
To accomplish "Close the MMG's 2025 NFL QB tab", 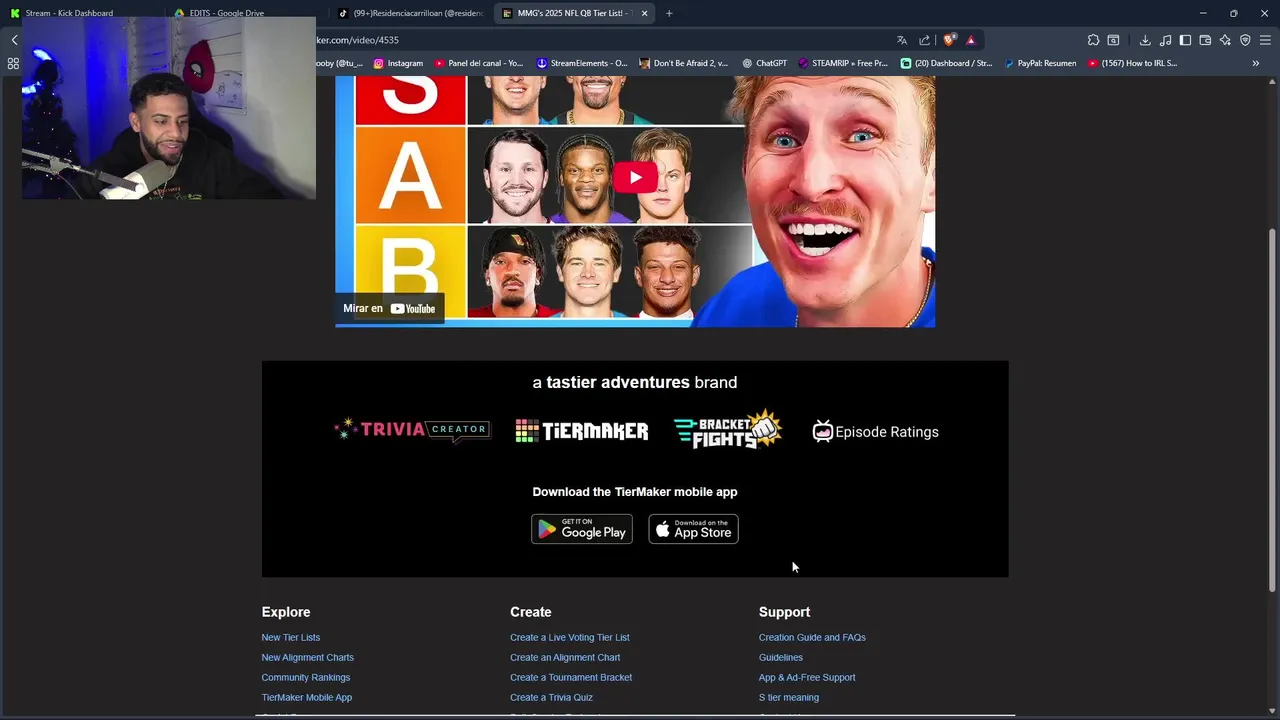I will click(x=644, y=13).
